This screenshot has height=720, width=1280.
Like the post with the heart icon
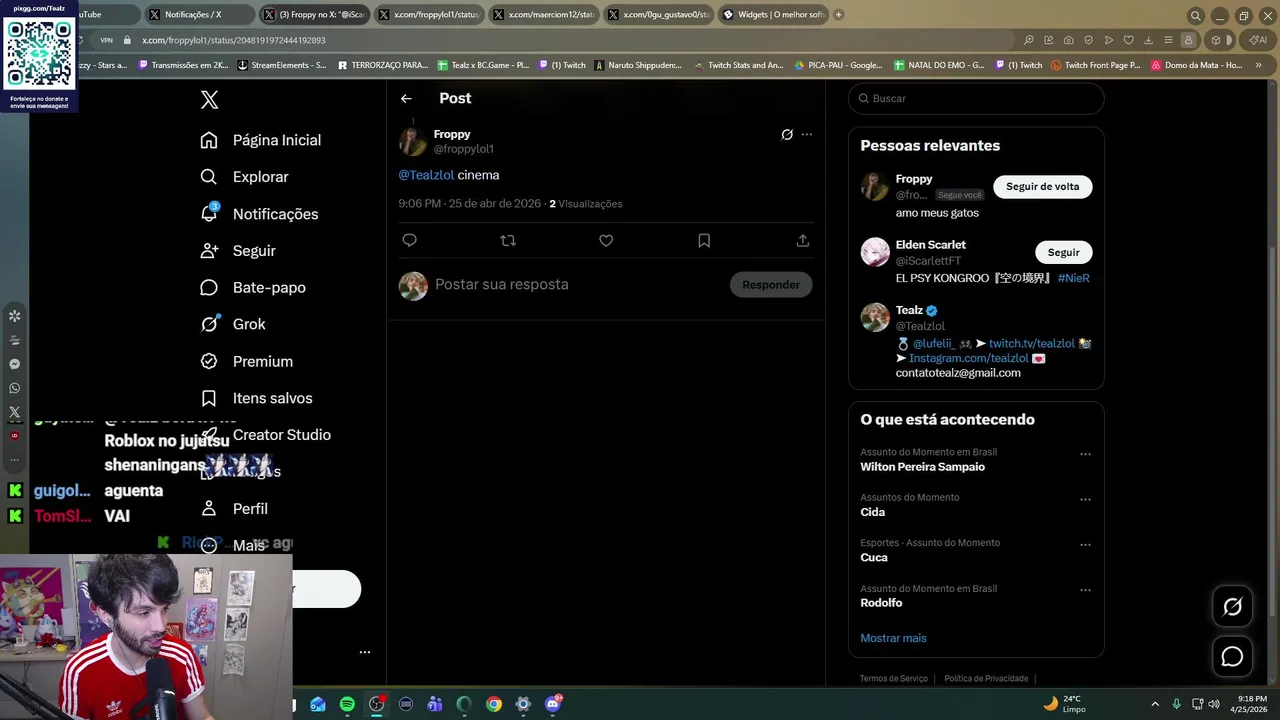[x=606, y=240]
